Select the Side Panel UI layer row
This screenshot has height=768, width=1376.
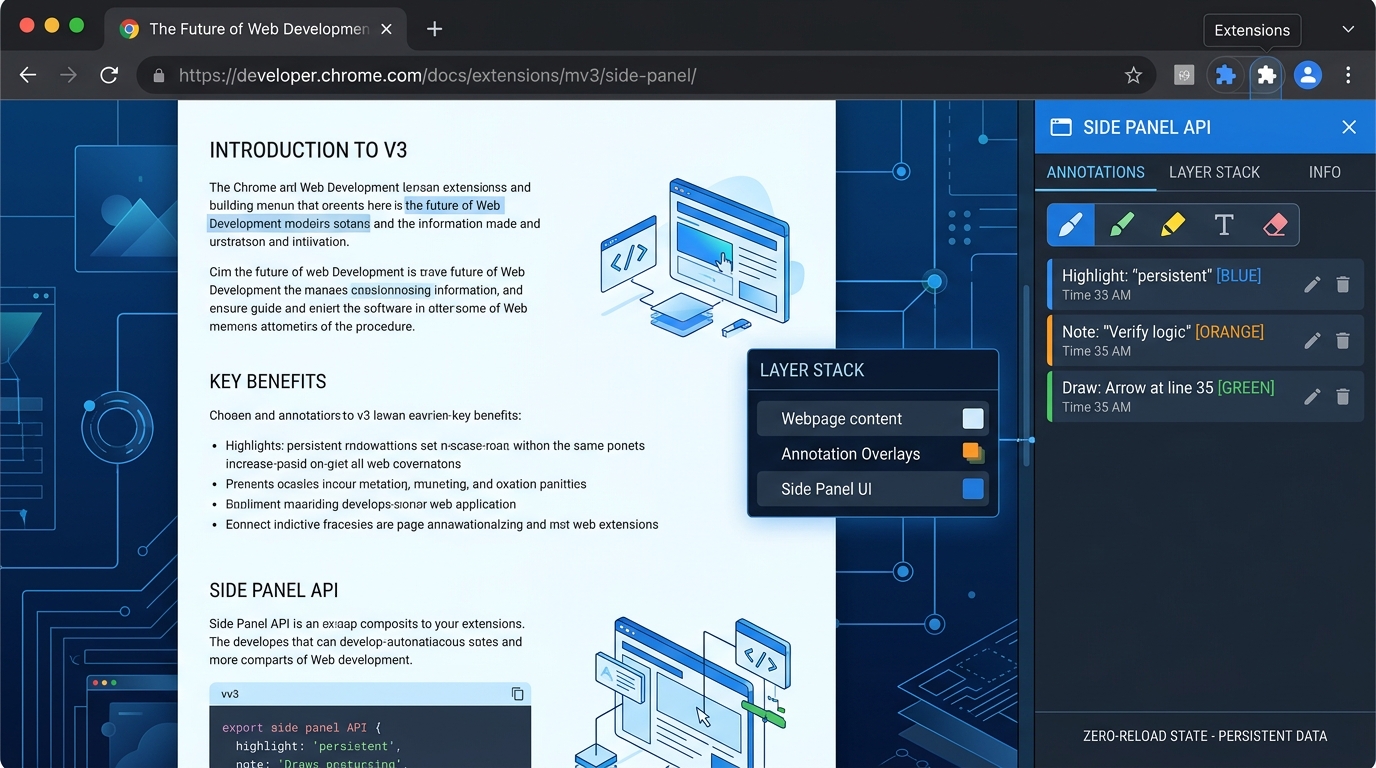tap(872, 489)
